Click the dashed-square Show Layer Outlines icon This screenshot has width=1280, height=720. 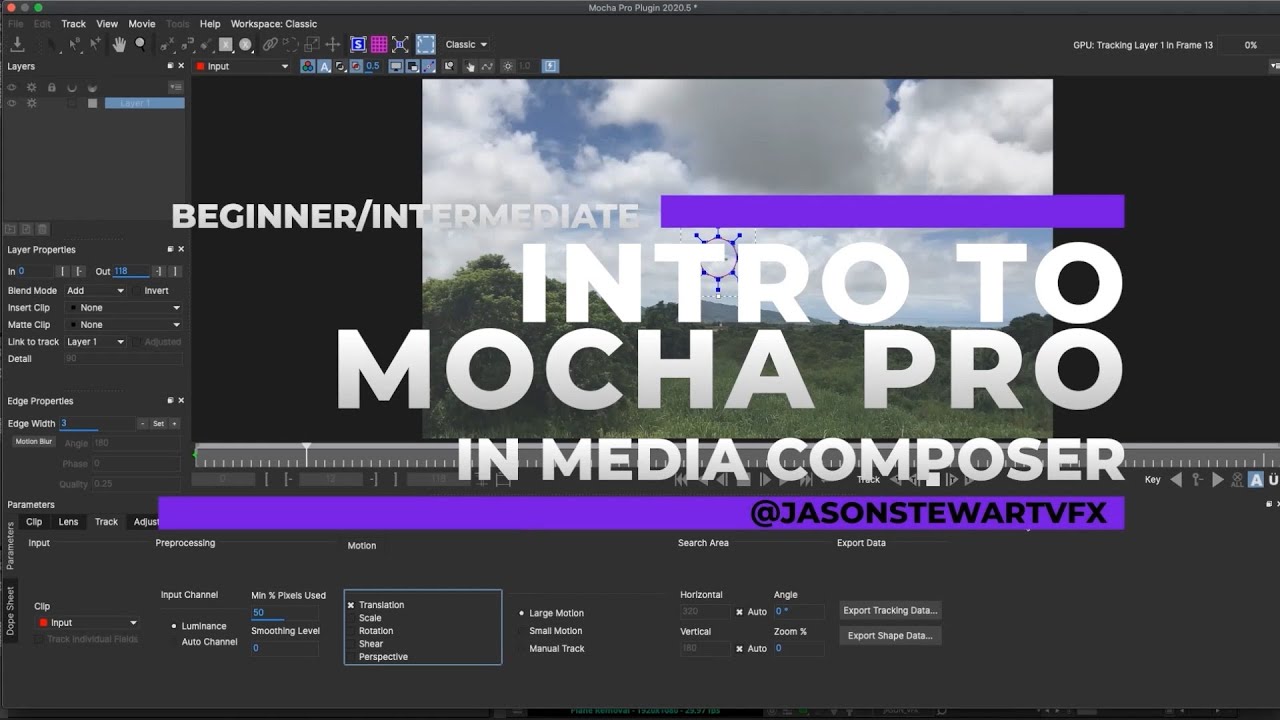click(x=426, y=44)
